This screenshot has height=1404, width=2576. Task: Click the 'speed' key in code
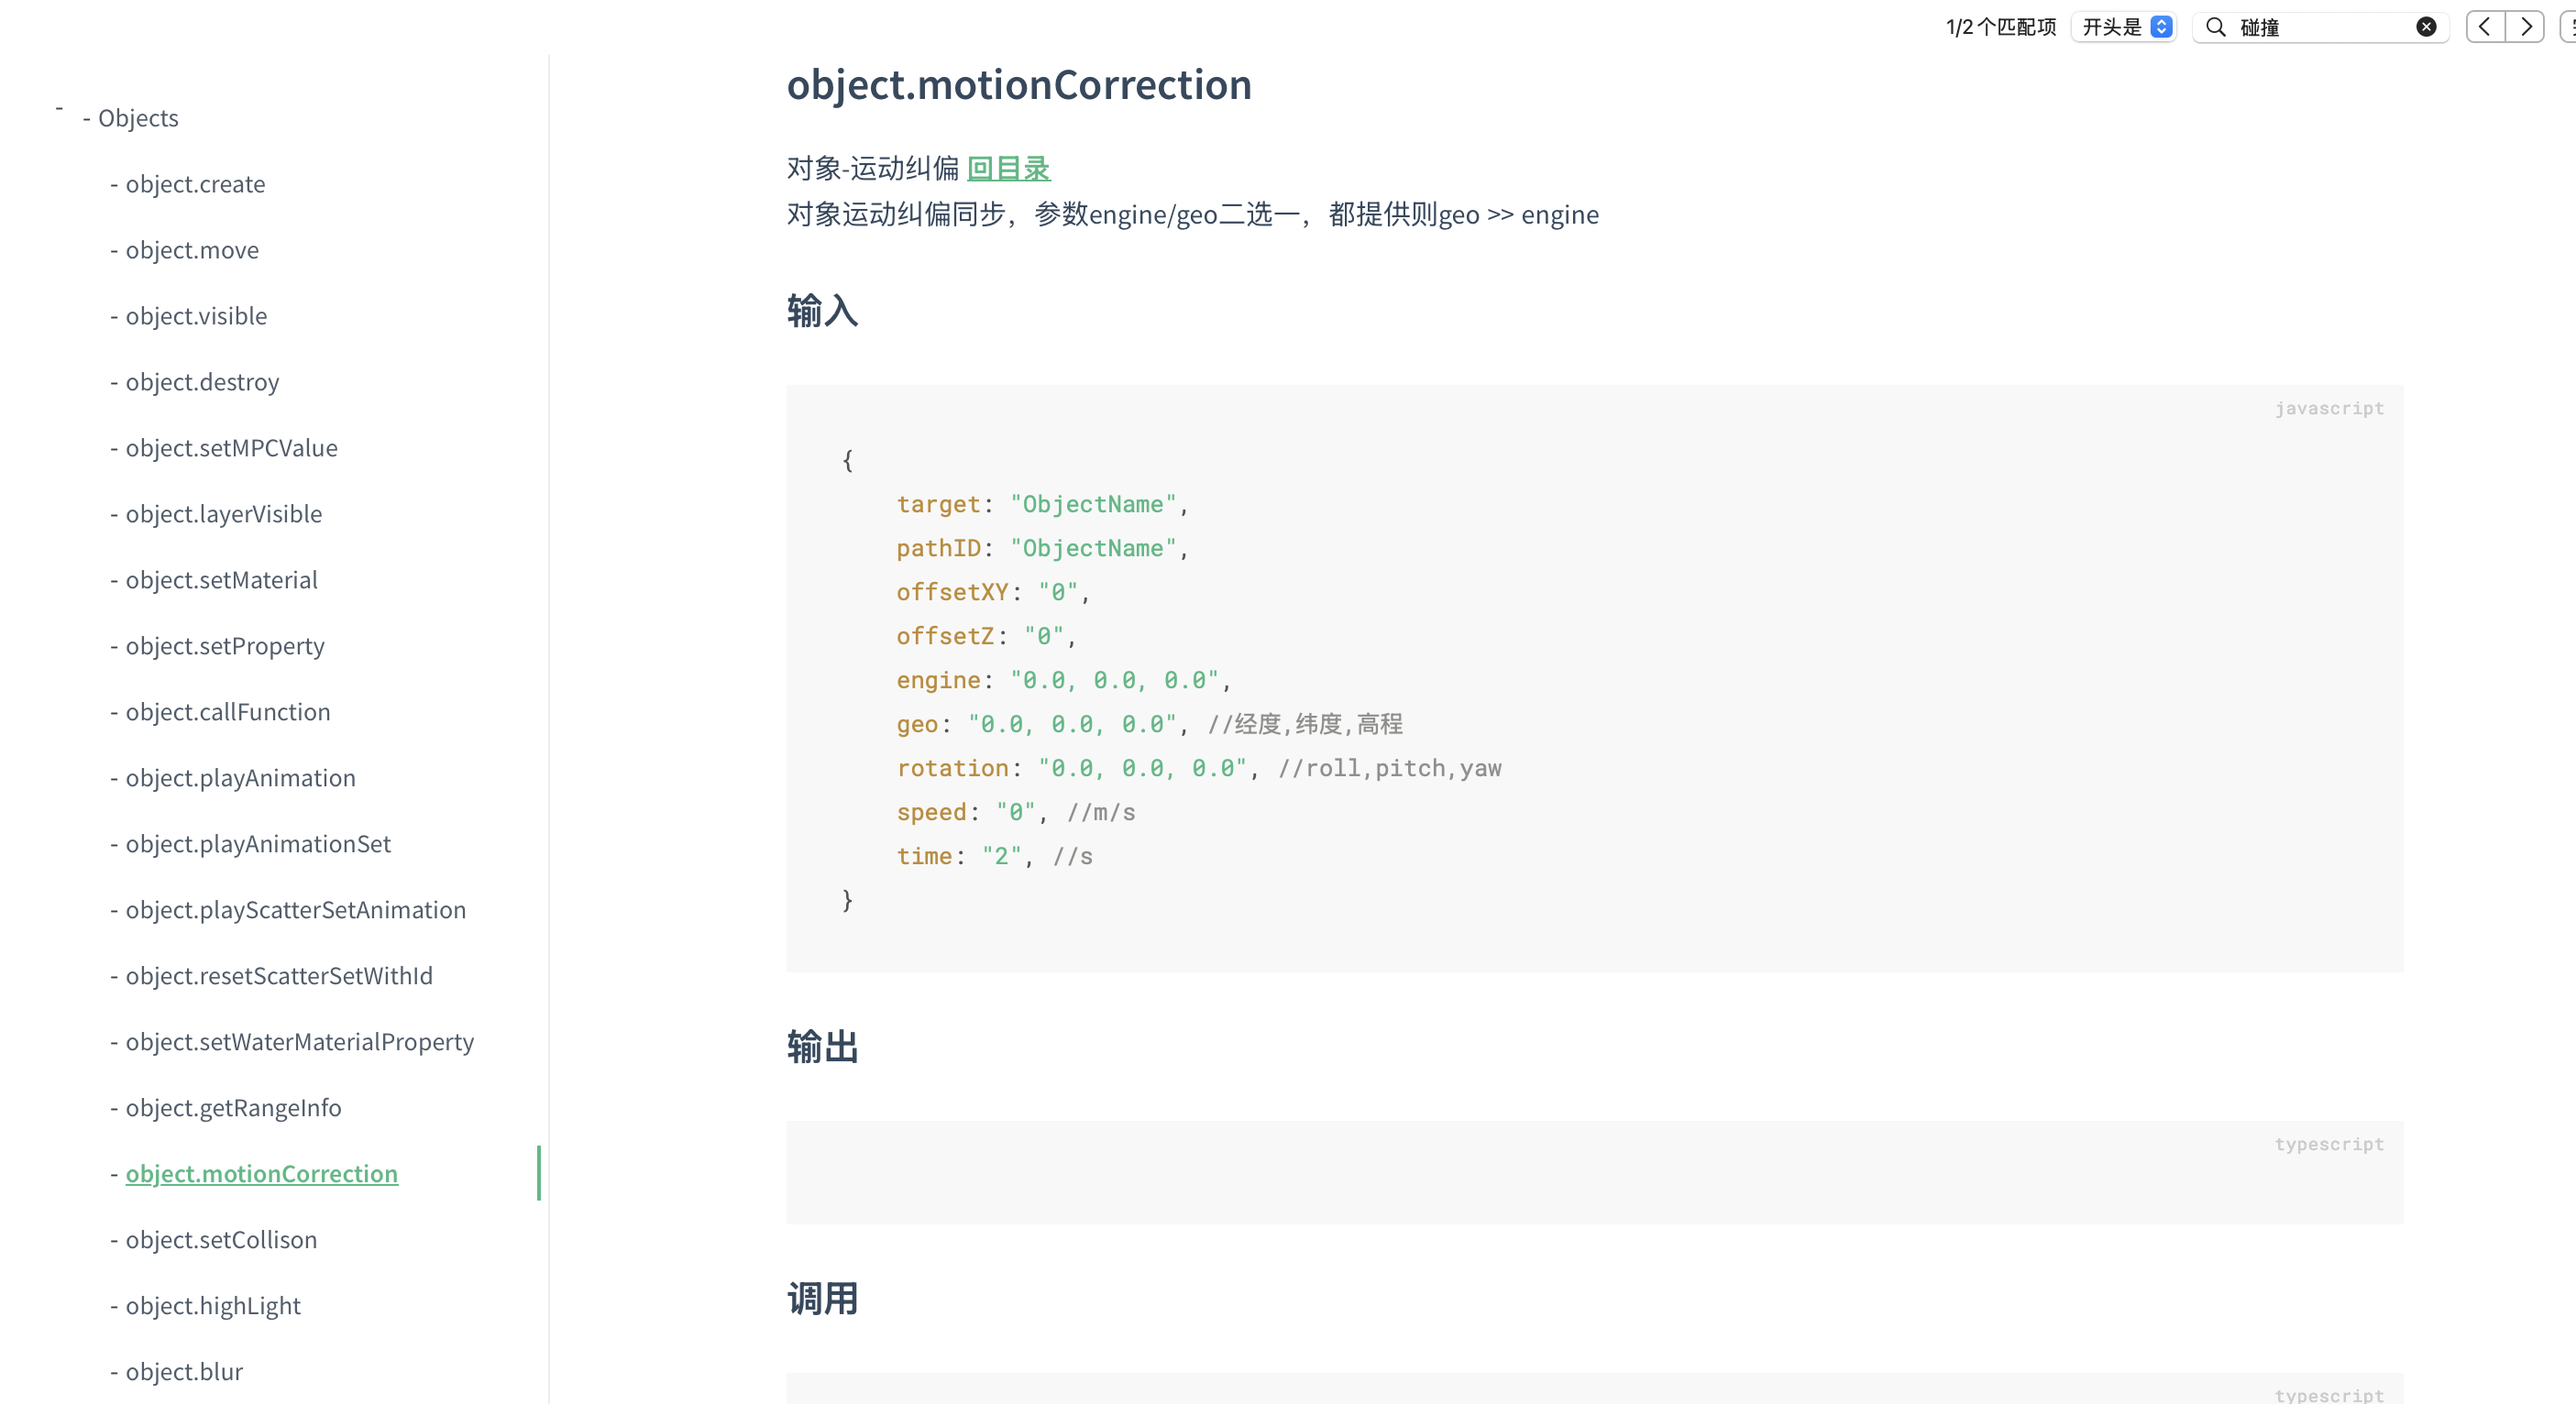tap(931, 812)
